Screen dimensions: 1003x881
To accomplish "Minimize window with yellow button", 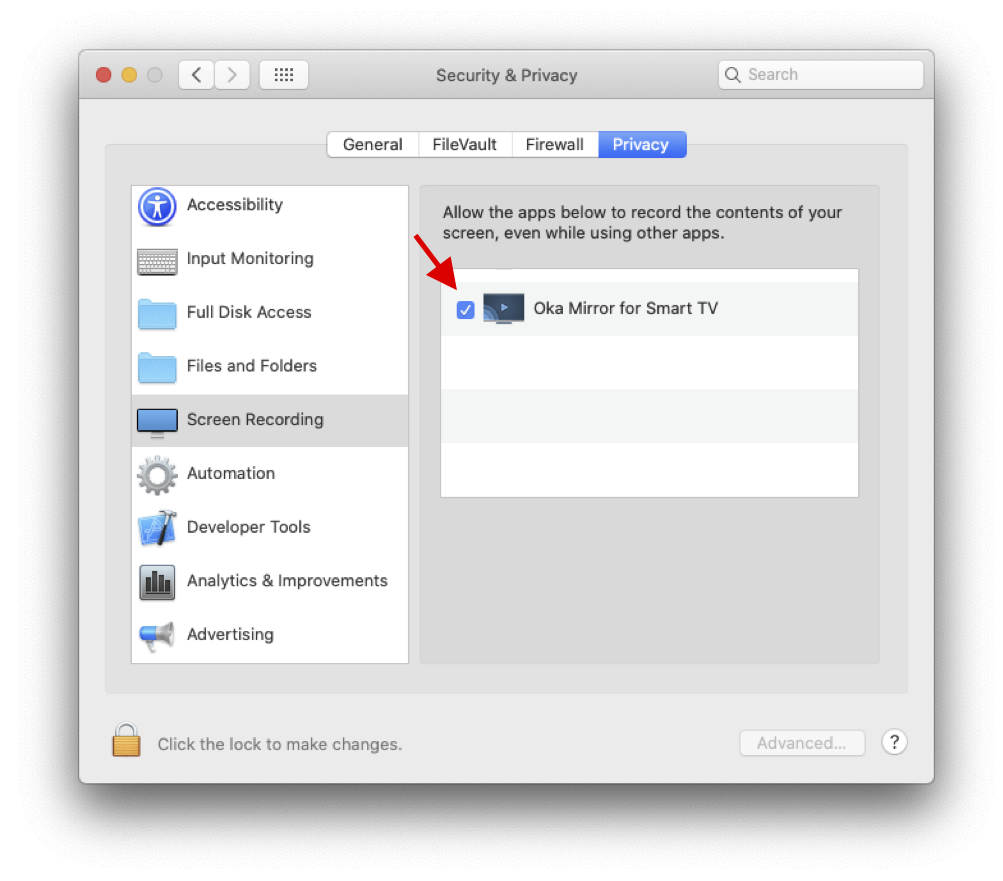I will point(129,75).
